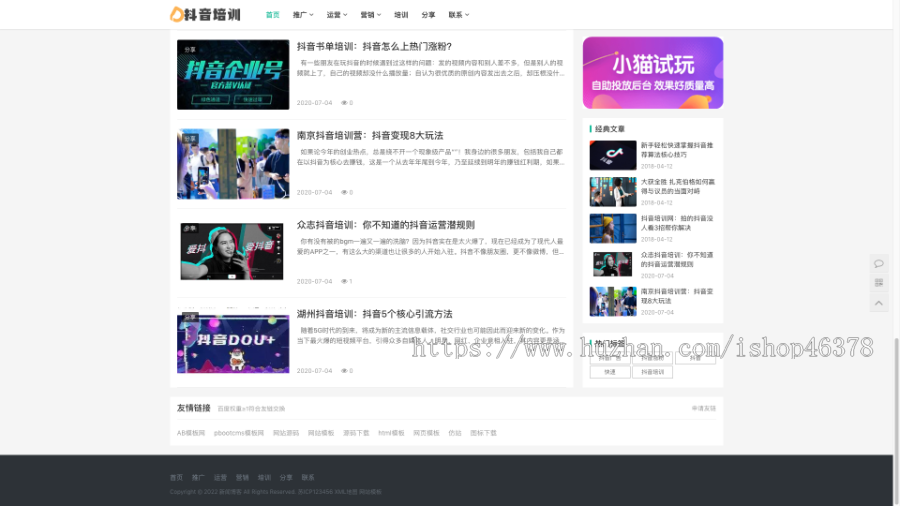
Task: Click 申请友链 link
Action: (x=704, y=408)
